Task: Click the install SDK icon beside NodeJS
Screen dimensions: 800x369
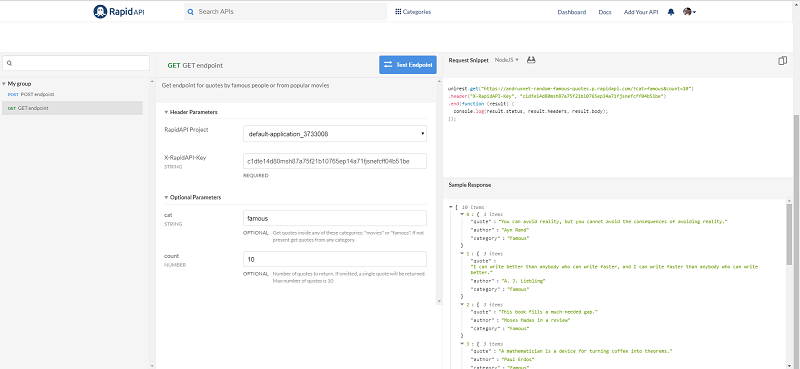Action: 531,60
